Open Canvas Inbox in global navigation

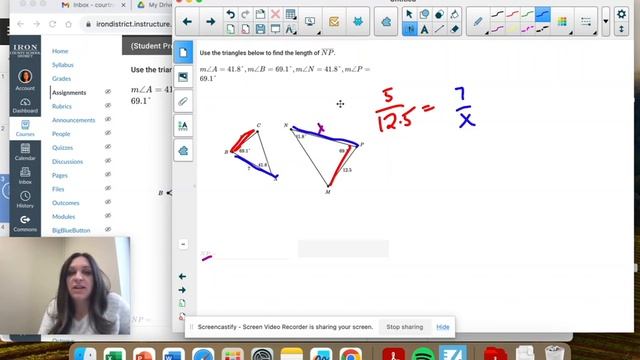coord(25,176)
